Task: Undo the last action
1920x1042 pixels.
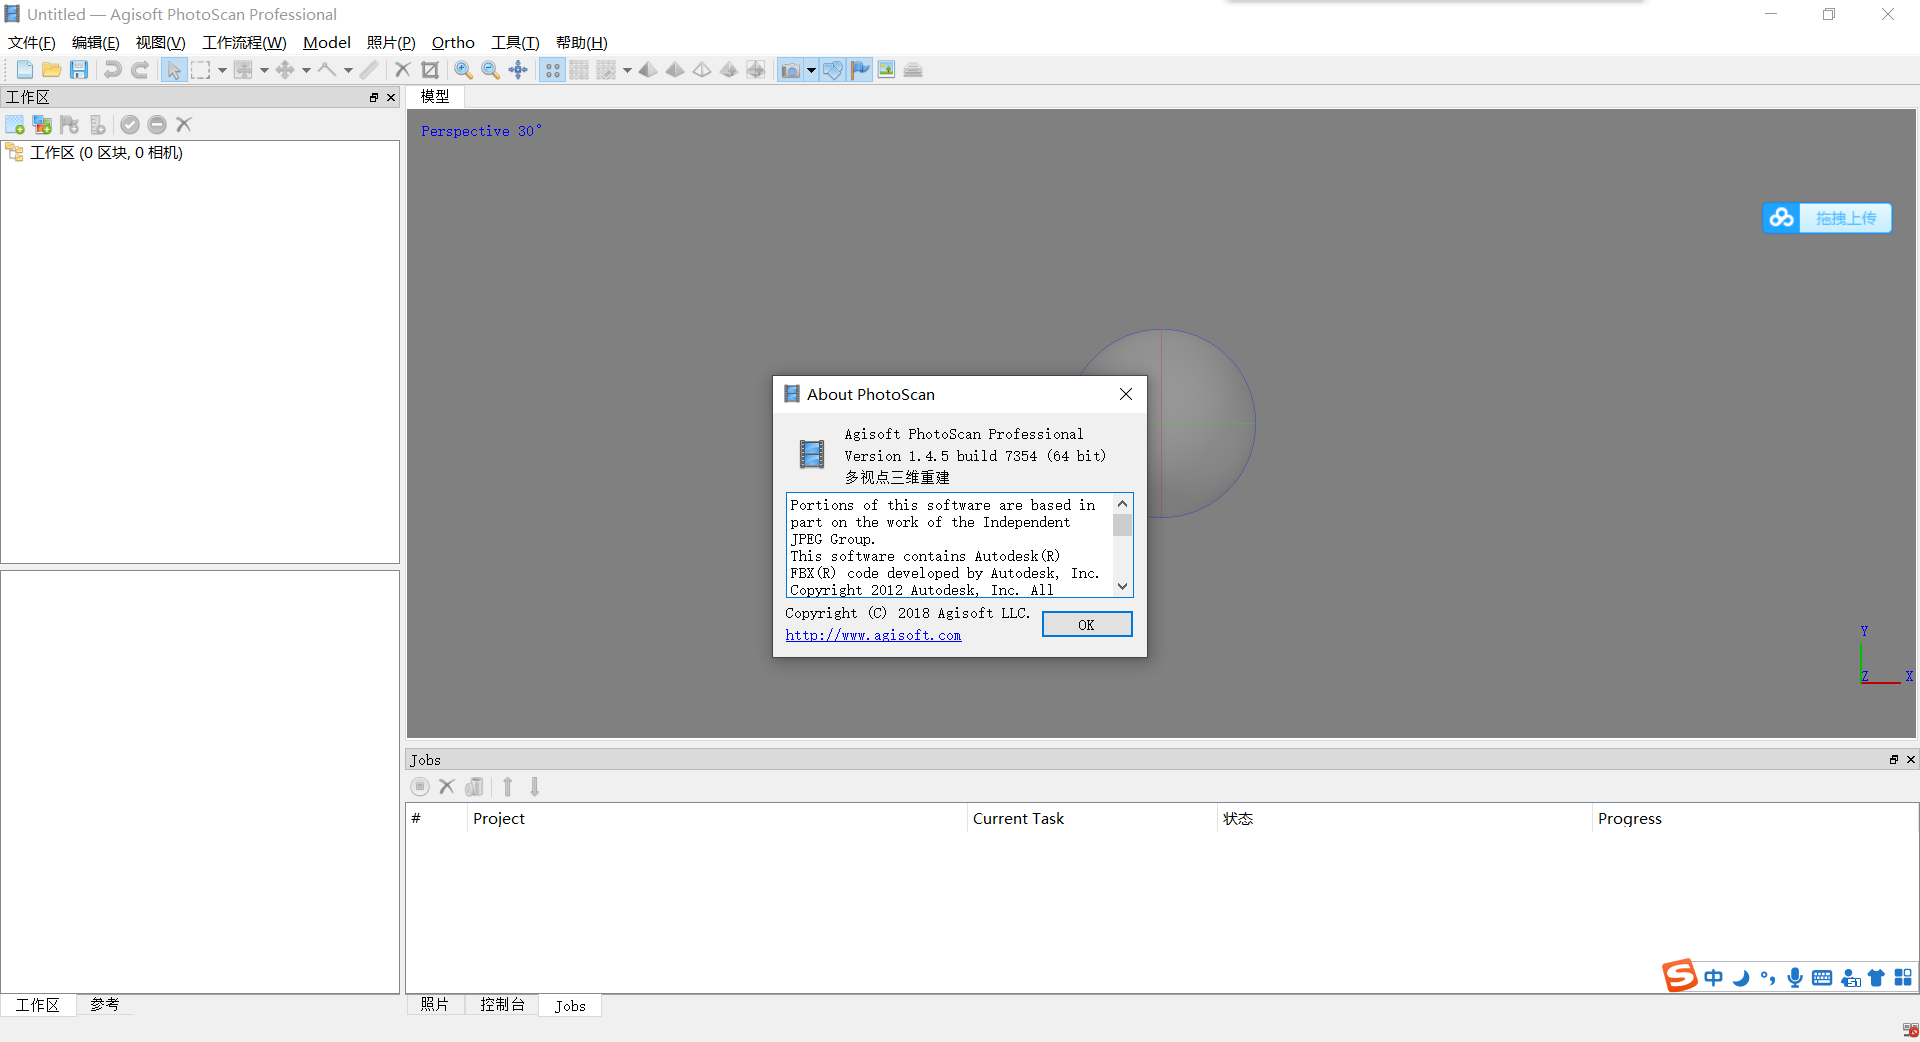Action: pyautogui.click(x=112, y=70)
